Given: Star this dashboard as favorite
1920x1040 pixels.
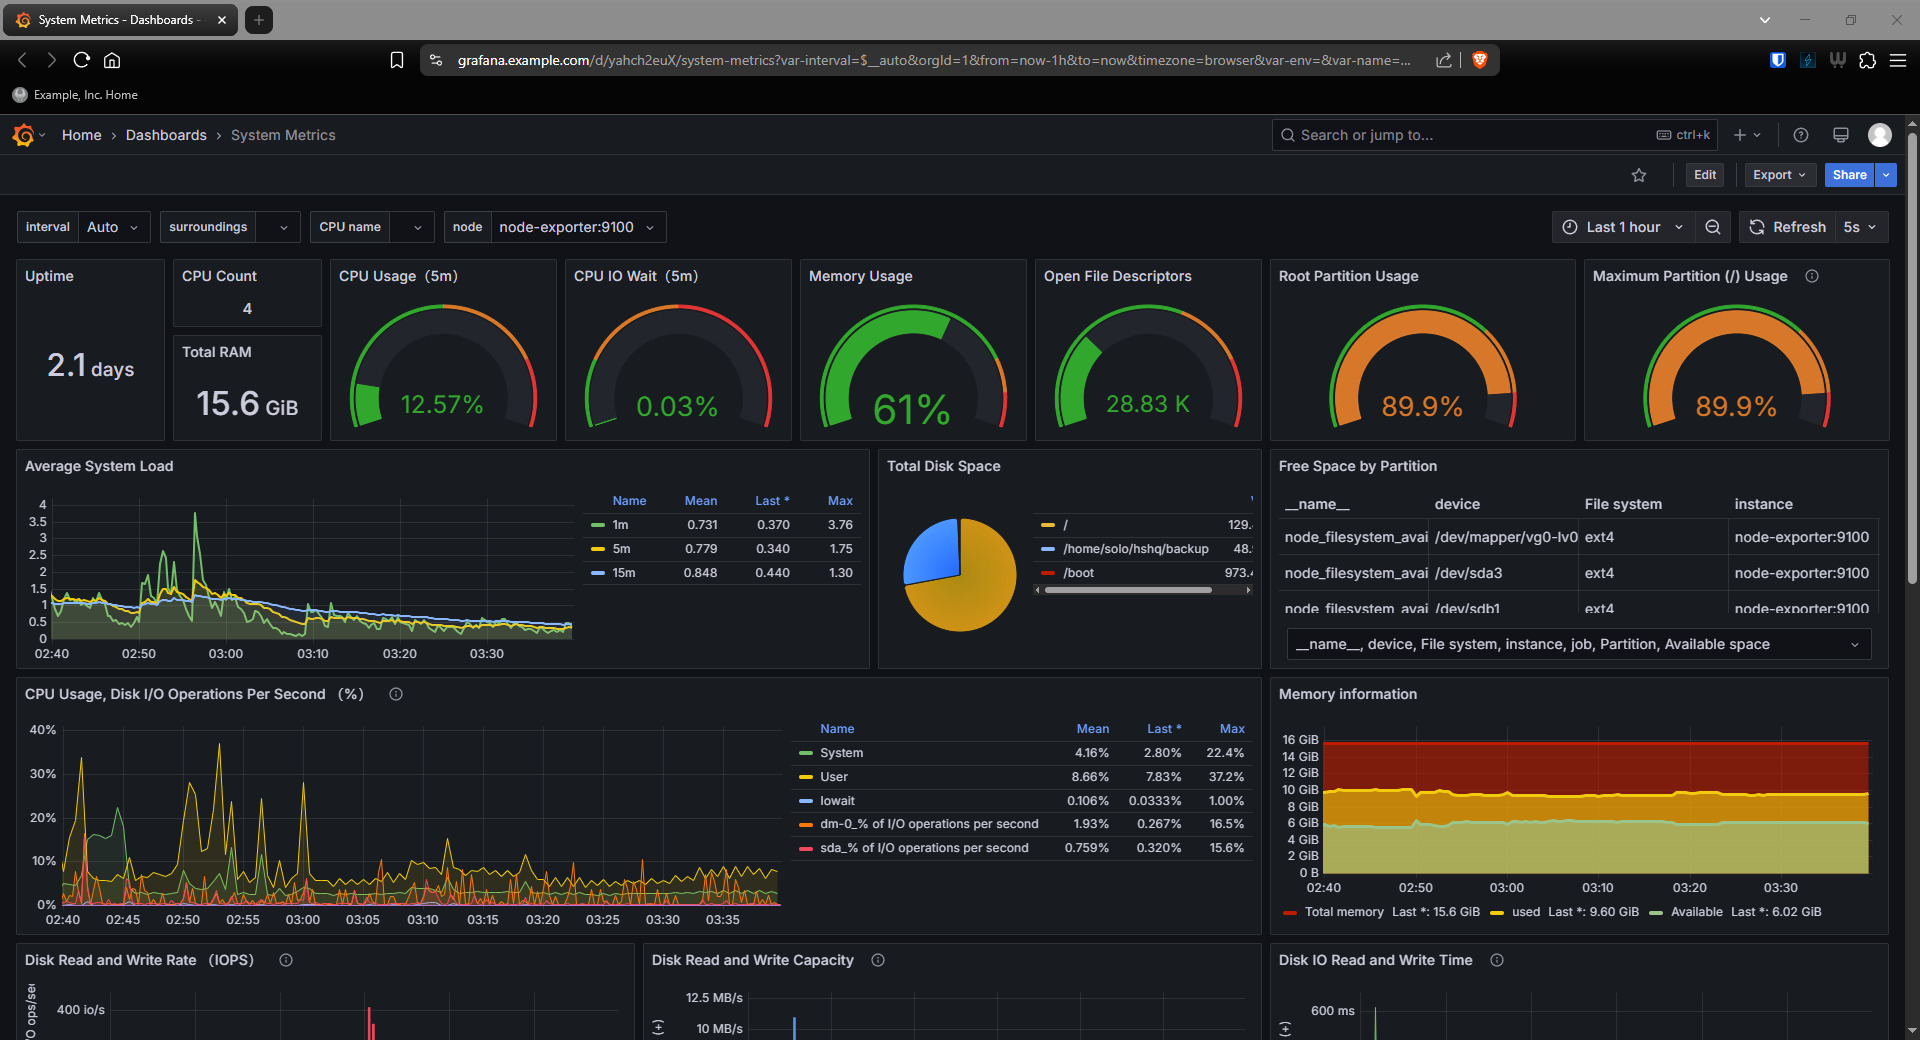Looking at the screenshot, I should 1639,175.
